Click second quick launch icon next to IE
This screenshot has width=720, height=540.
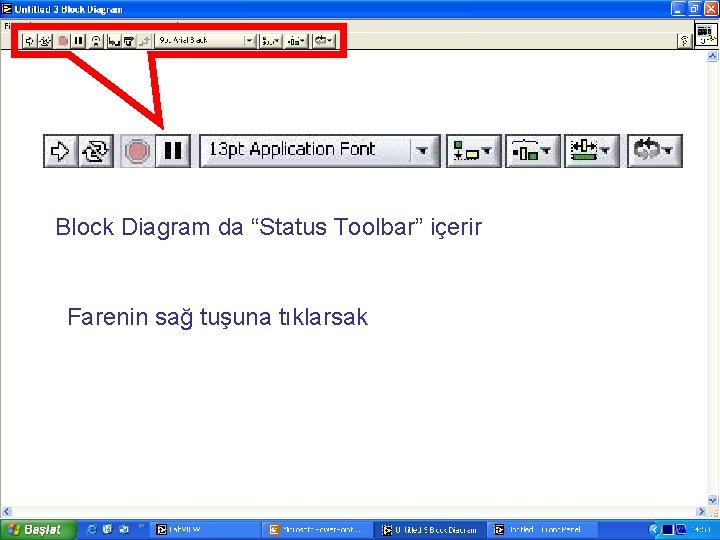tap(107, 529)
